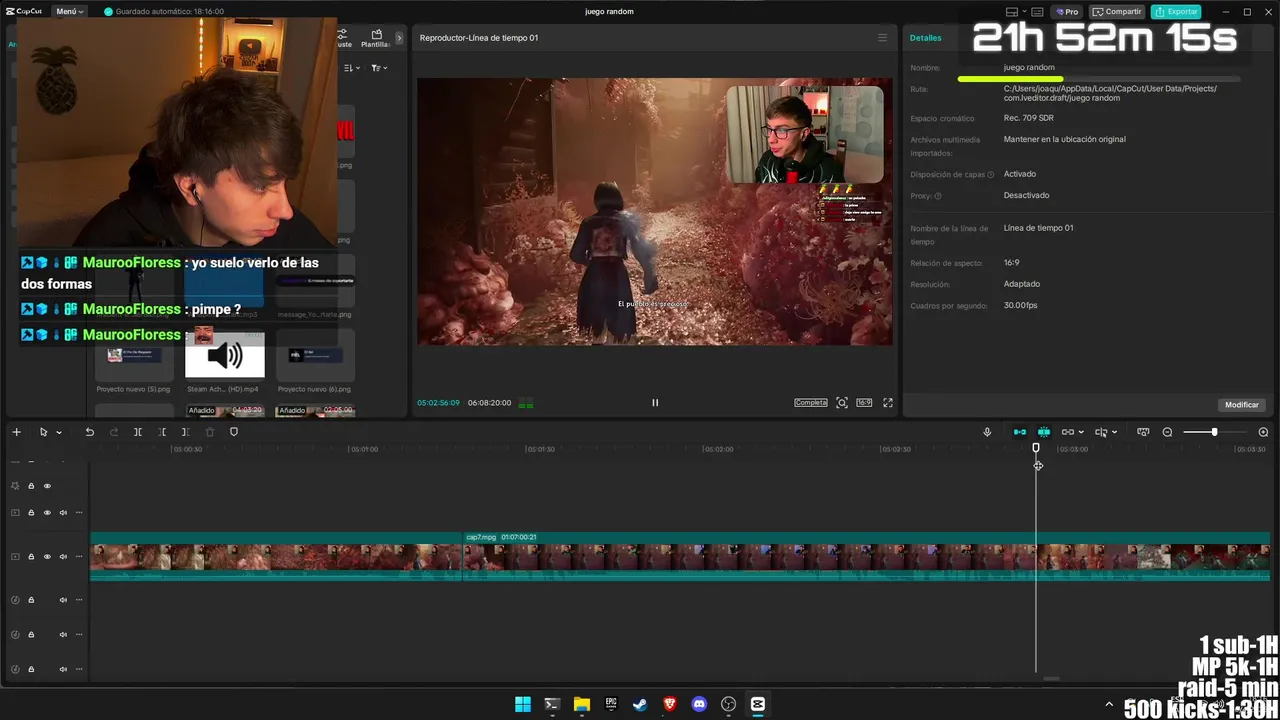Screen dimensions: 1280x720
Task: Mute the first audio track
Action: (x=63, y=600)
